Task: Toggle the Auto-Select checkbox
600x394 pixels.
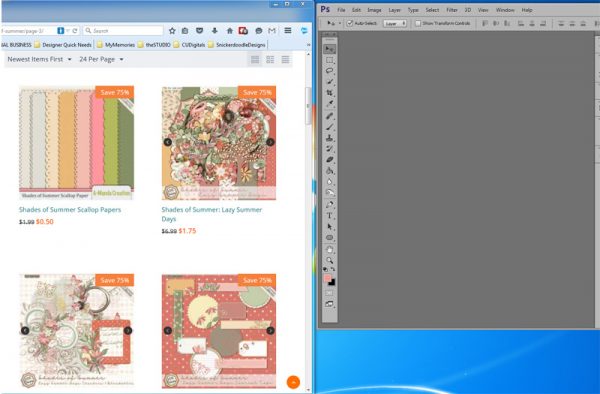Action: click(x=349, y=23)
